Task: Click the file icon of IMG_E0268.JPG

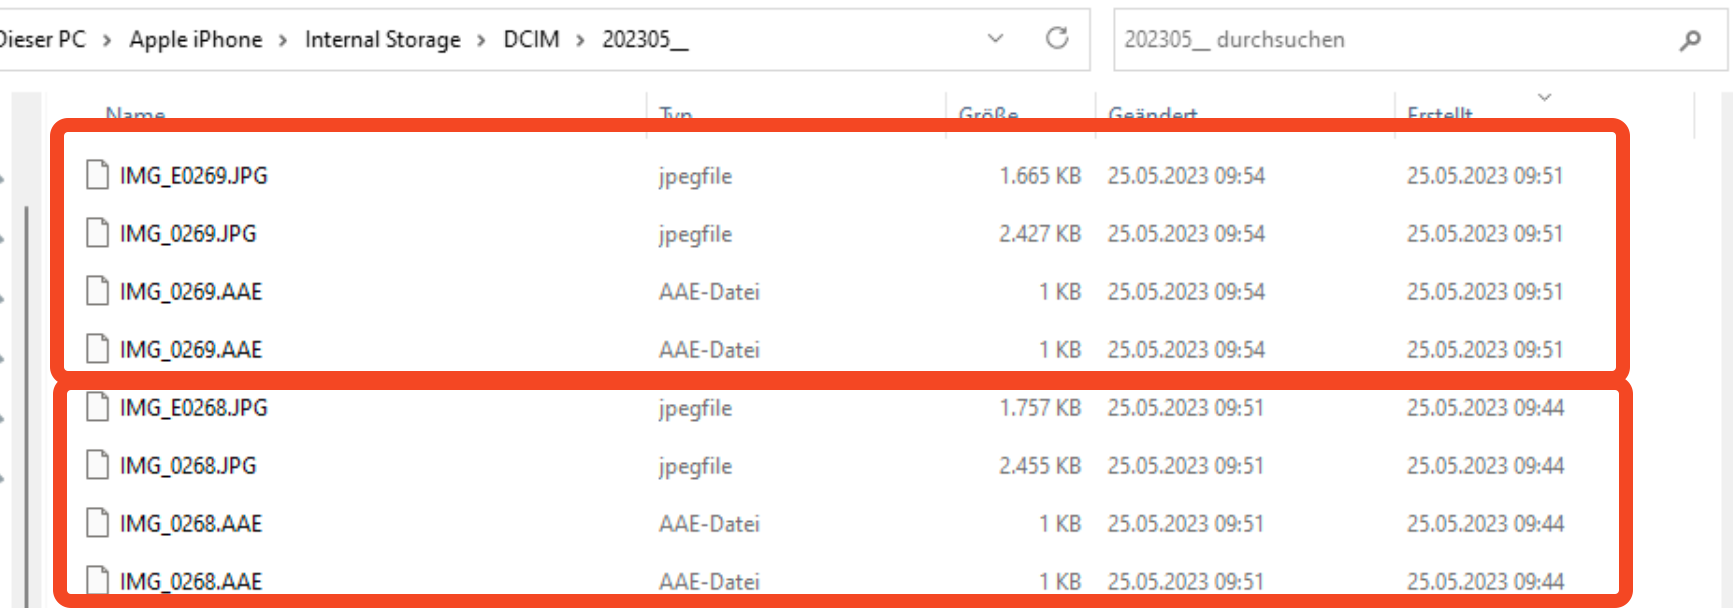Action: point(97,407)
